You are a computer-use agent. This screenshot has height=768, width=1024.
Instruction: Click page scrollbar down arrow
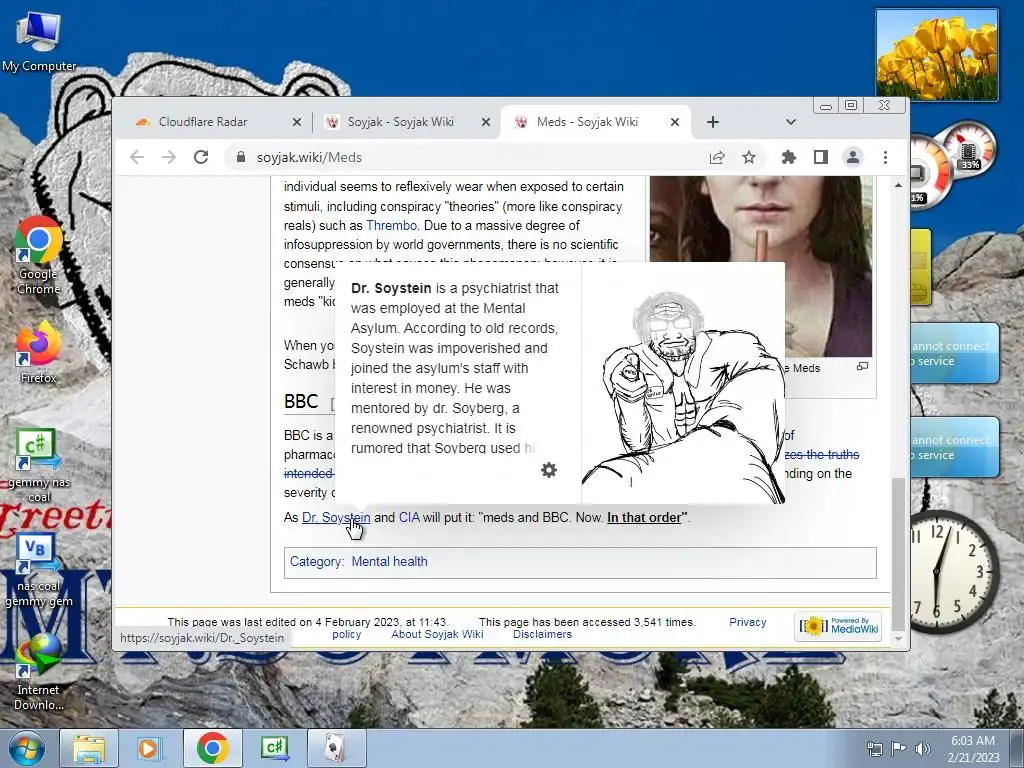(899, 639)
